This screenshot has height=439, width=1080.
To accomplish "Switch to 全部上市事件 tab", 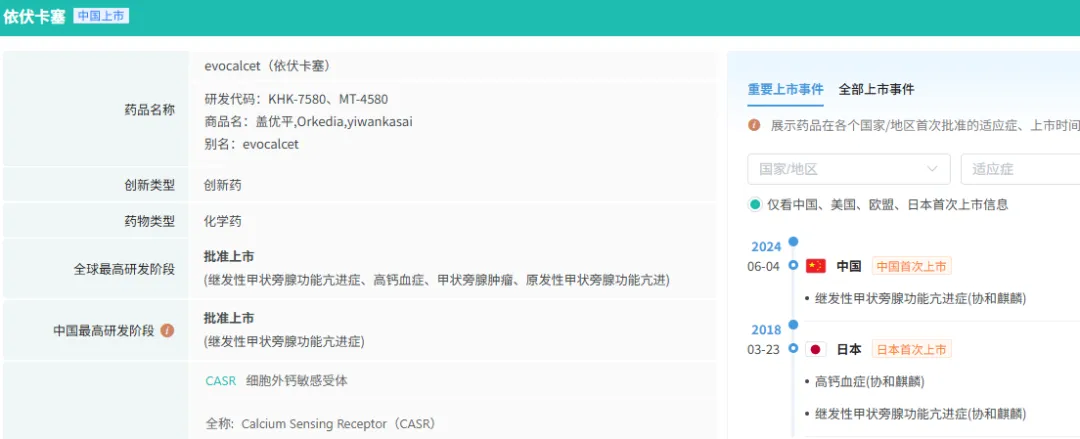I will (876, 89).
